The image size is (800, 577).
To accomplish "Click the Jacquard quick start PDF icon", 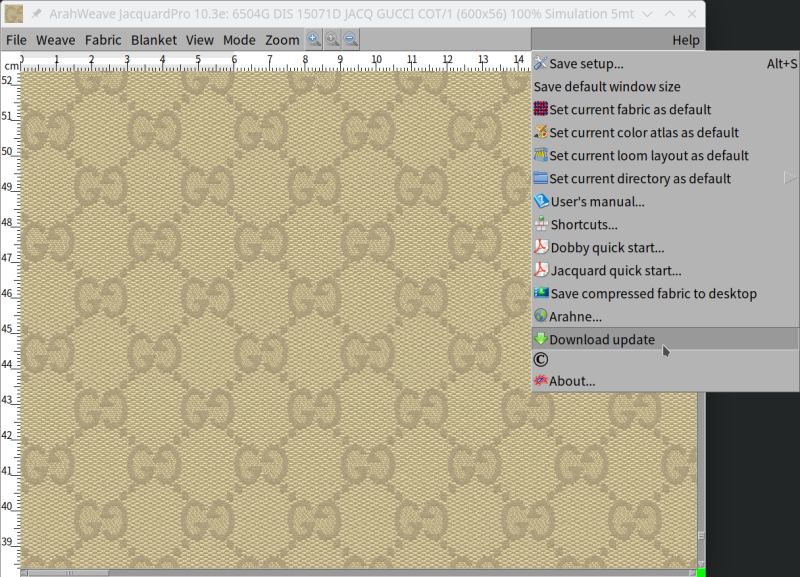I will tap(541, 270).
